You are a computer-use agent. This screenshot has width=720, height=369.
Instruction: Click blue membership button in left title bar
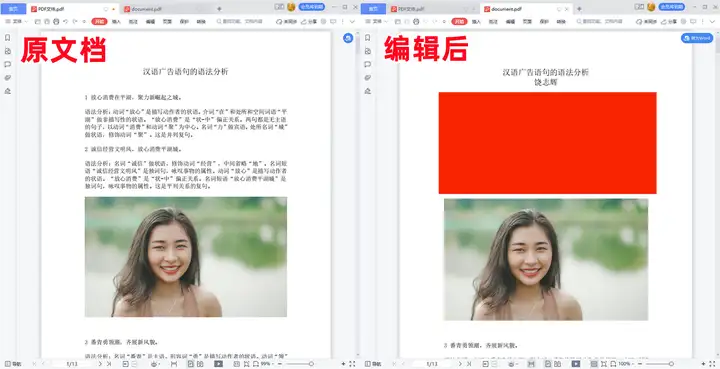pyautogui.click(x=312, y=7)
